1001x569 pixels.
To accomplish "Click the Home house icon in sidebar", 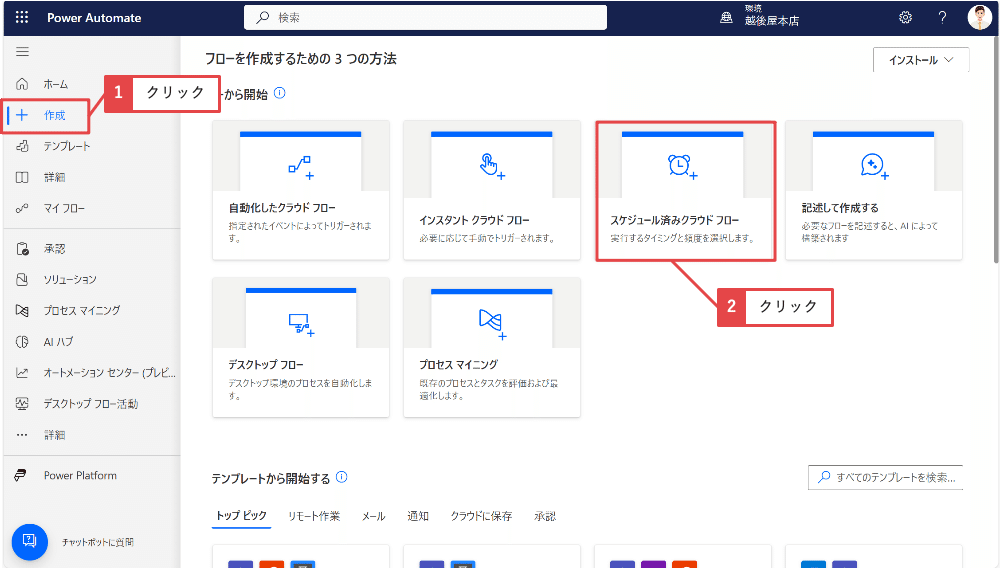I will 22,84.
